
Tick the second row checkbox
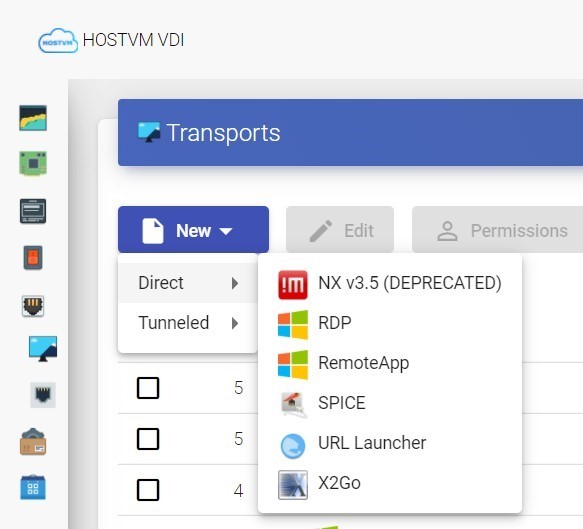148,439
